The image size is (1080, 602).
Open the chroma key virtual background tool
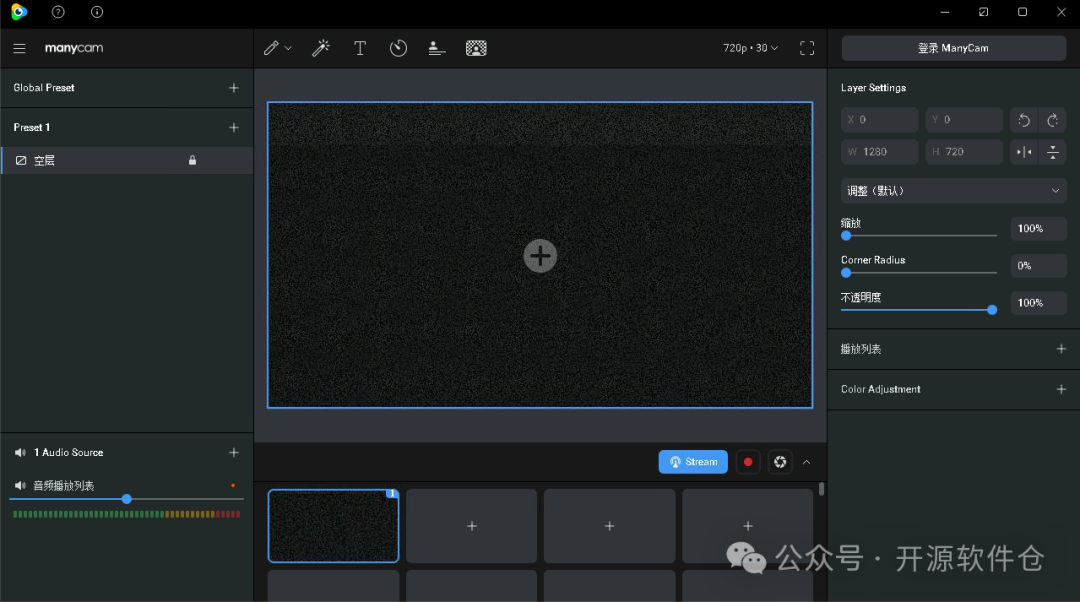coord(476,48)
